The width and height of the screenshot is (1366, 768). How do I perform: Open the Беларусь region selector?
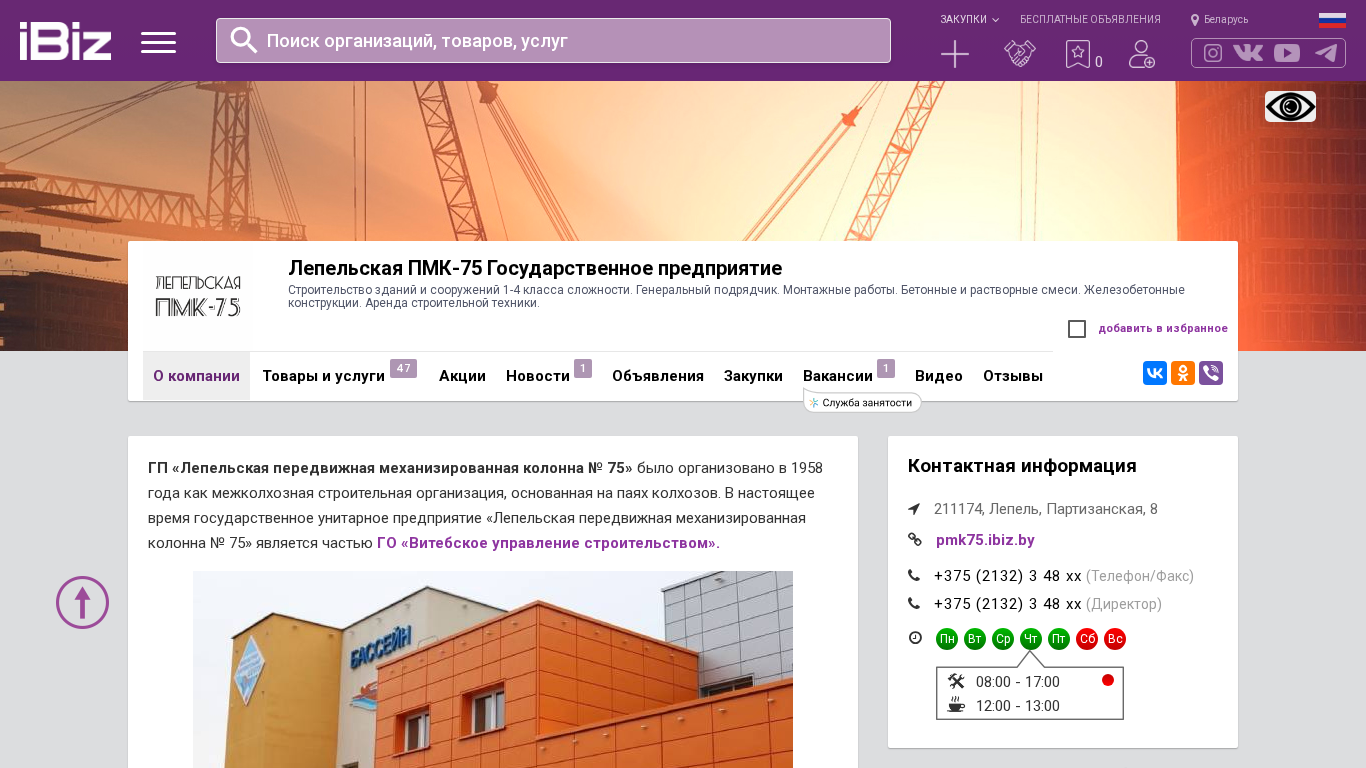pos(1219,19)
